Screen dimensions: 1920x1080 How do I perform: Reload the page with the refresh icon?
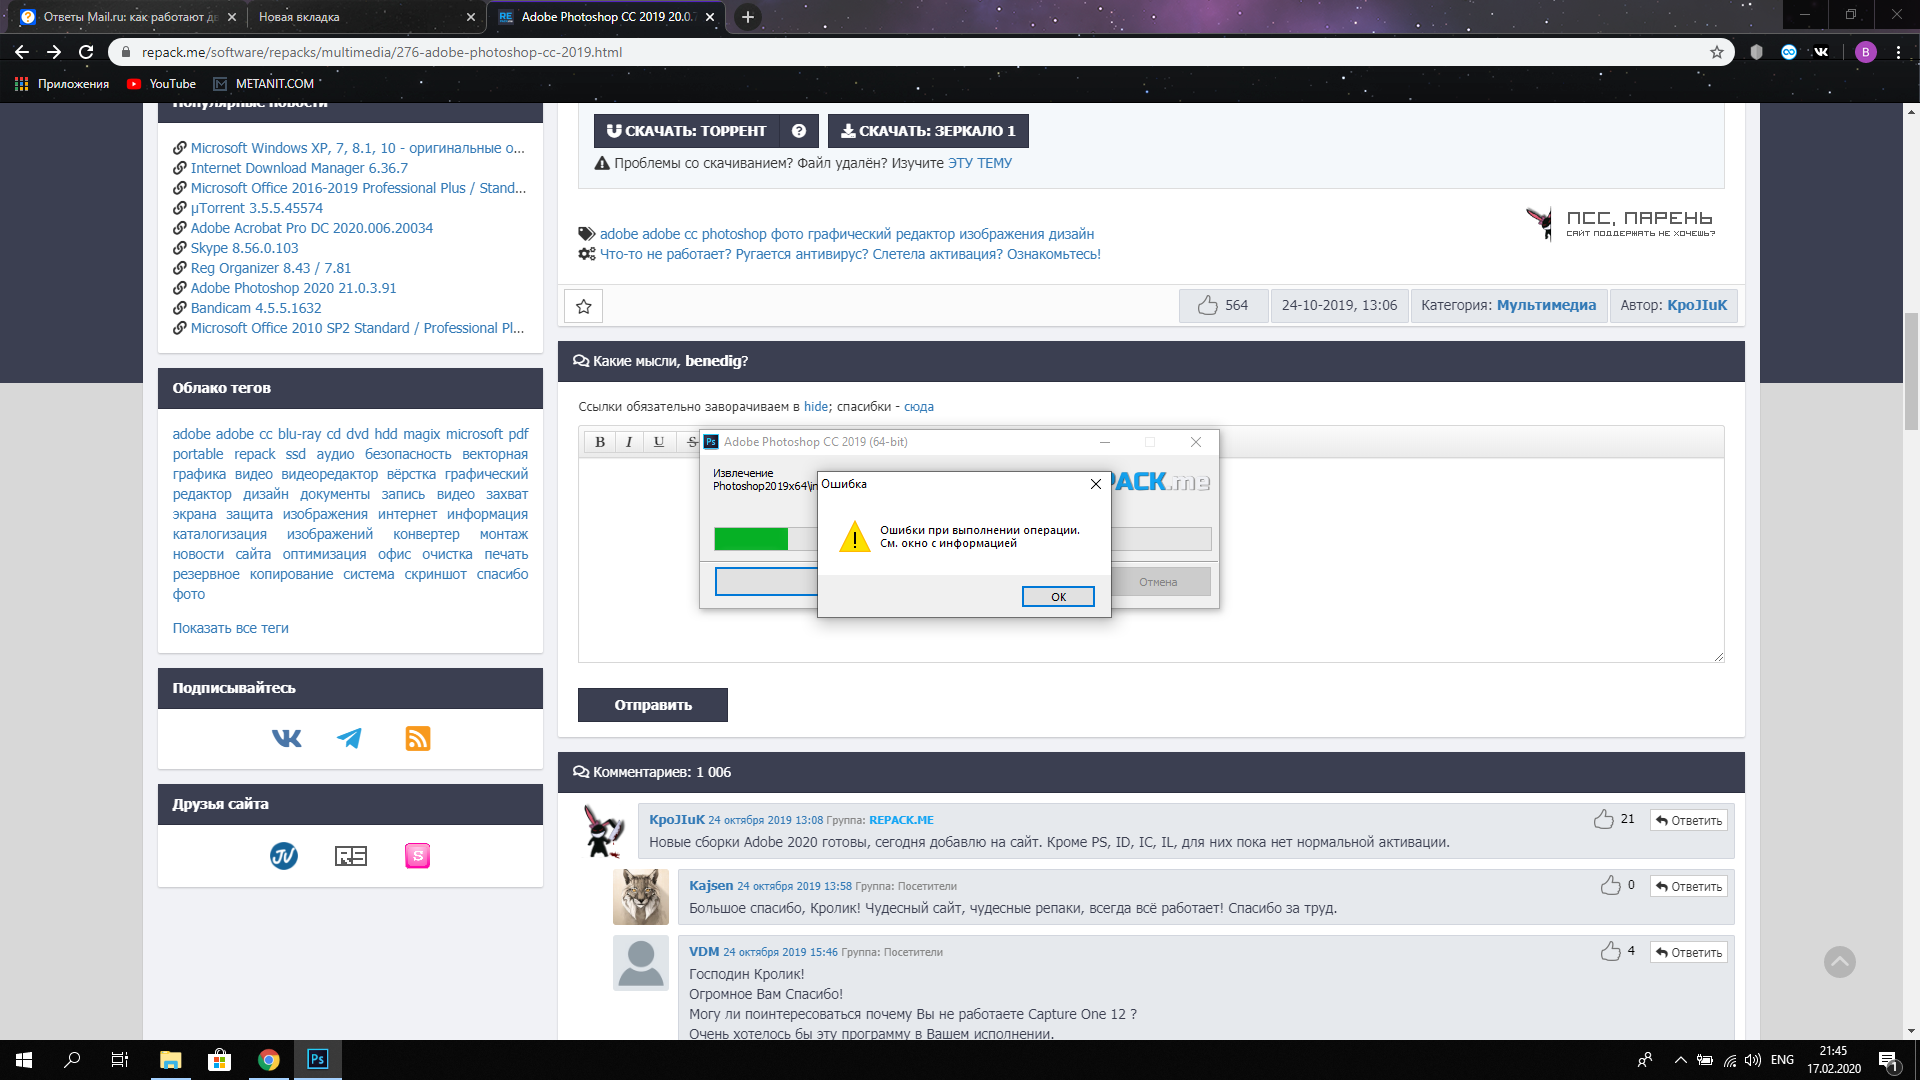(x=86, y=52)
